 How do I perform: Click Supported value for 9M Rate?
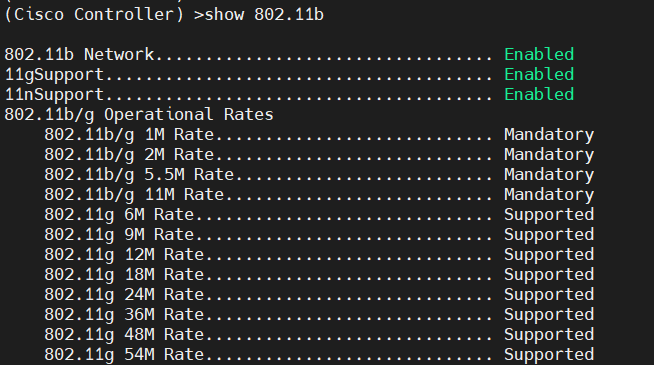pos(549,235)
